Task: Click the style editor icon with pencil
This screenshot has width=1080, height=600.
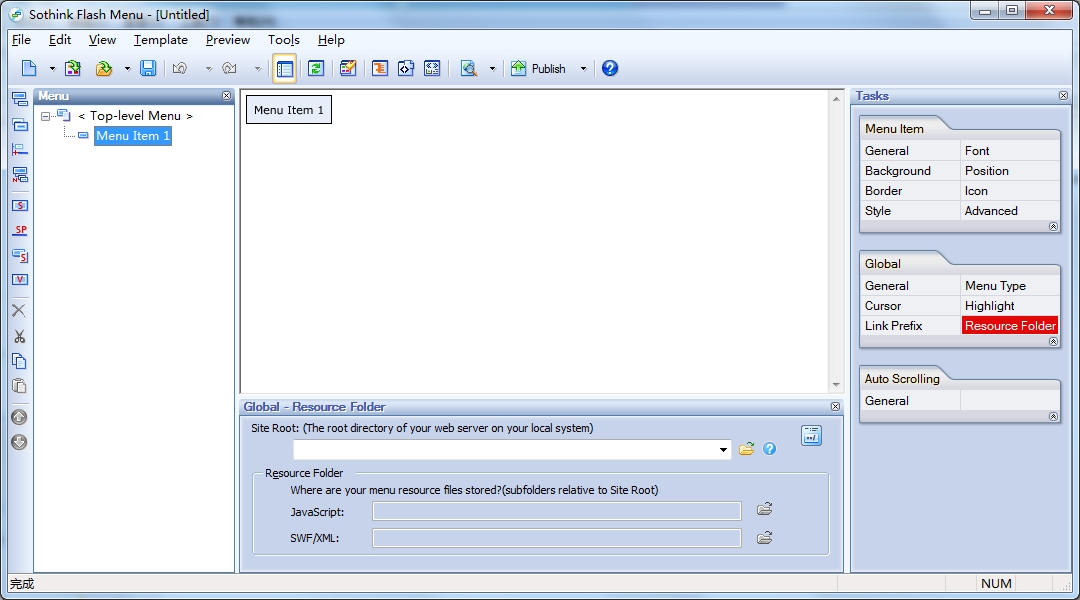Action: point(349,68)
